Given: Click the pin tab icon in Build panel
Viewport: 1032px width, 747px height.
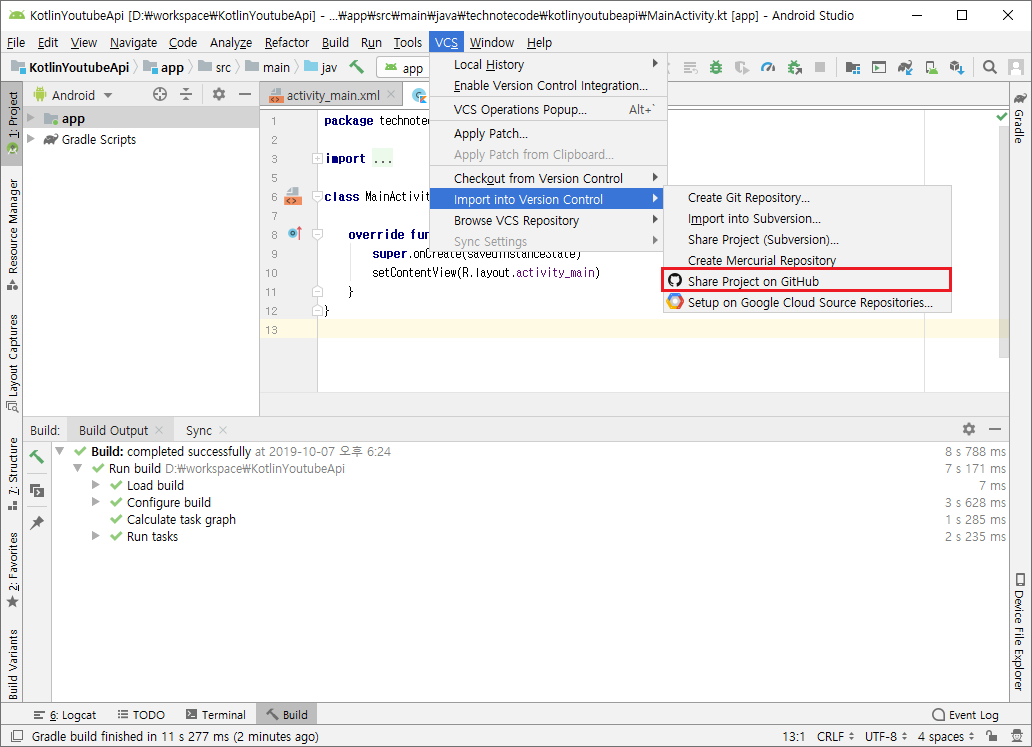Looking at the screenshot, I should click(37, 523).
